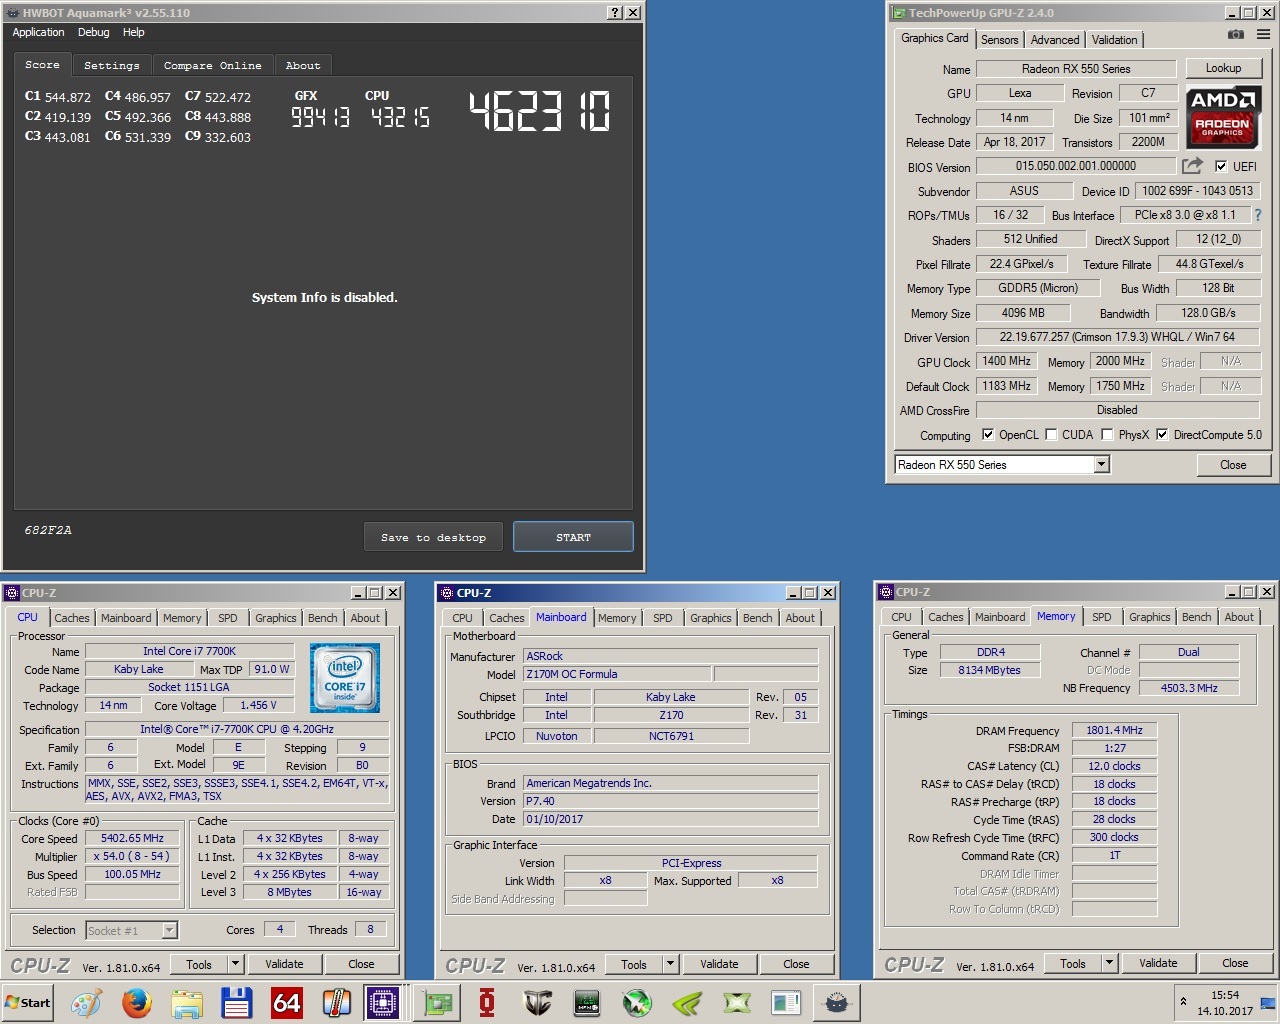Image resolution: width=1280 pixels, height=1024 pixels.
Task: Take a GPU-Z screenshot with camera icon
Action: pyautogui.click(x=1236, y=34)
